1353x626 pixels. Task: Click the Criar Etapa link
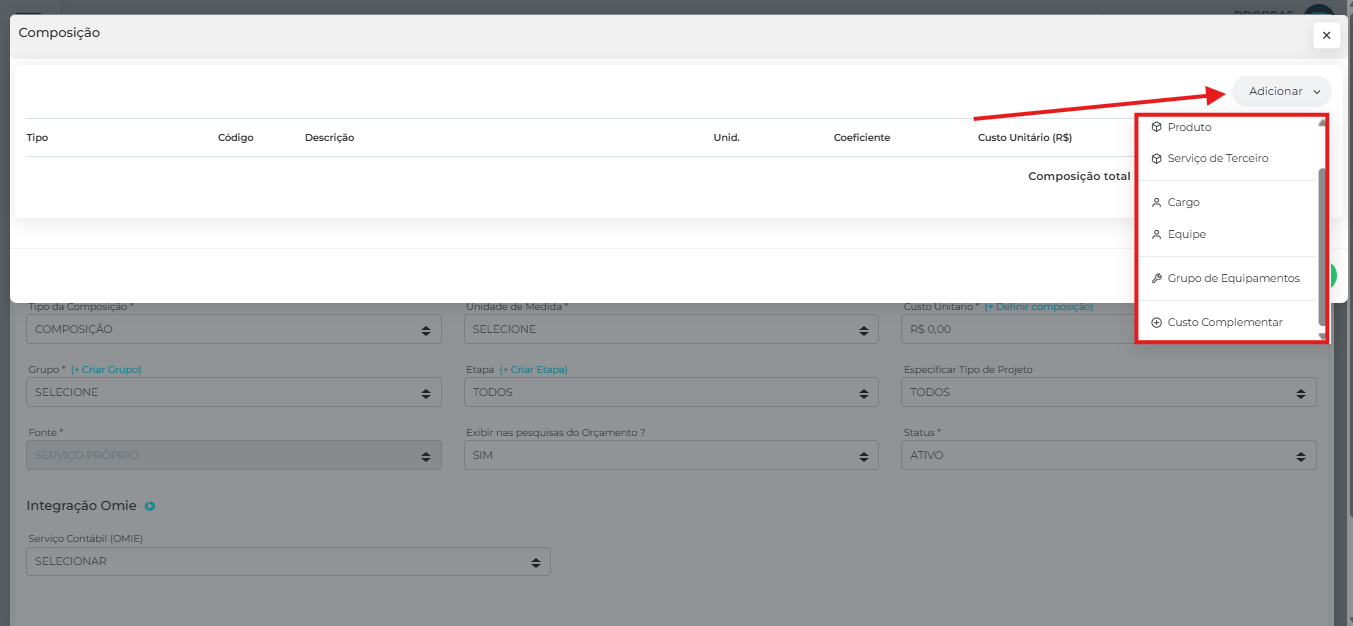click(533, 369)
